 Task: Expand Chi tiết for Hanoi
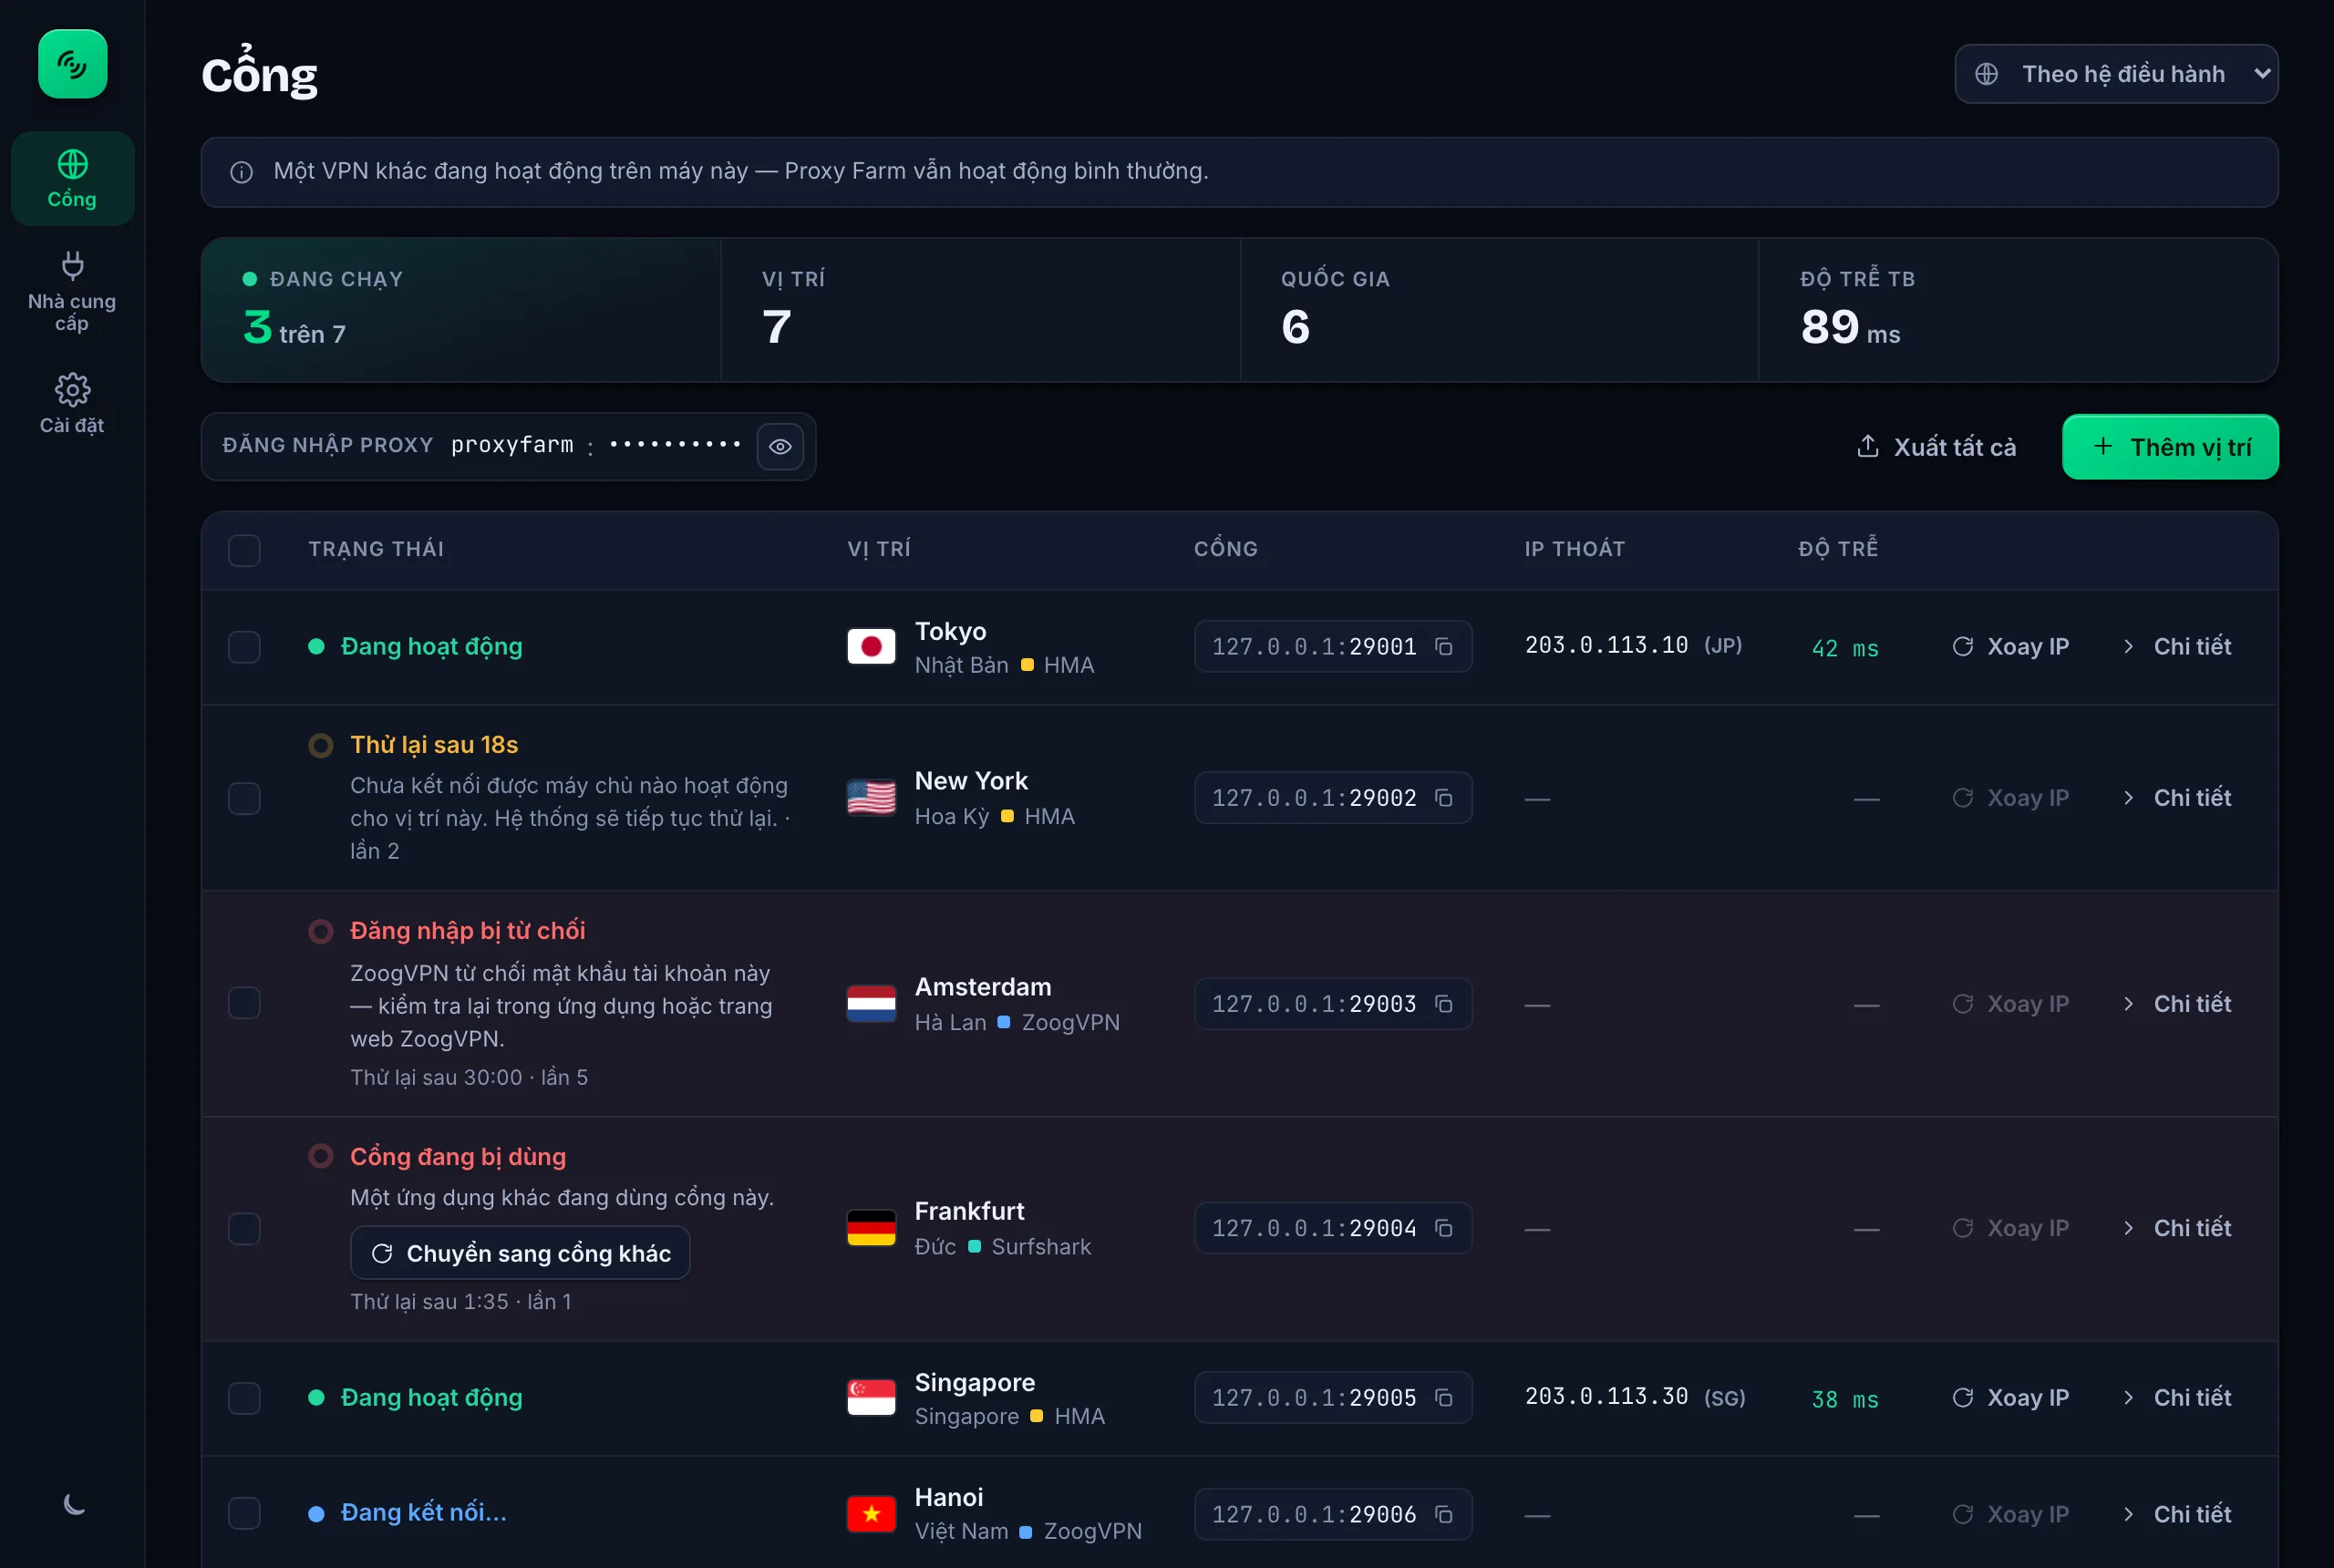tap(2176, 1514)
